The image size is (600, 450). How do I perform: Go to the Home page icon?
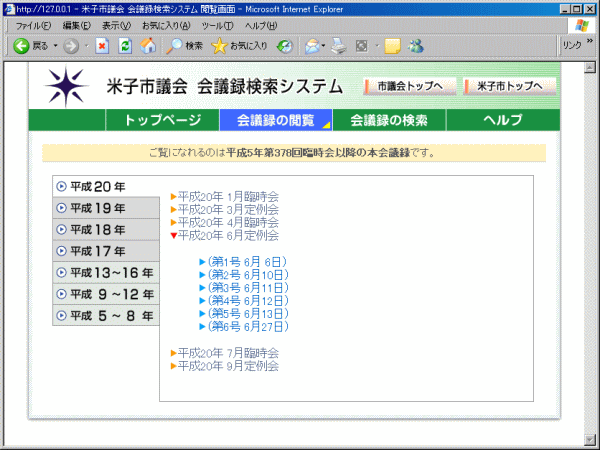click(x=148, y=46)
